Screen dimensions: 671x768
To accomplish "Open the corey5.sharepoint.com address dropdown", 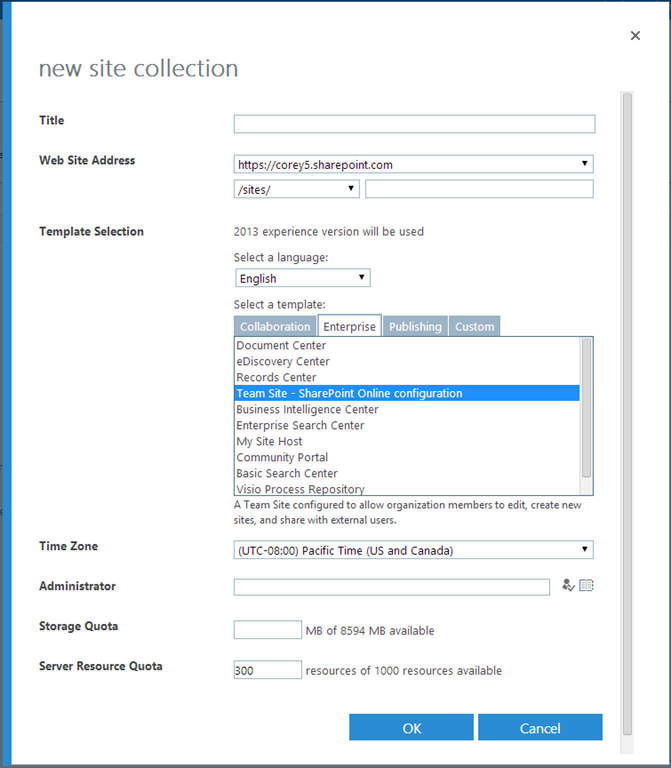I will point(413,164).
